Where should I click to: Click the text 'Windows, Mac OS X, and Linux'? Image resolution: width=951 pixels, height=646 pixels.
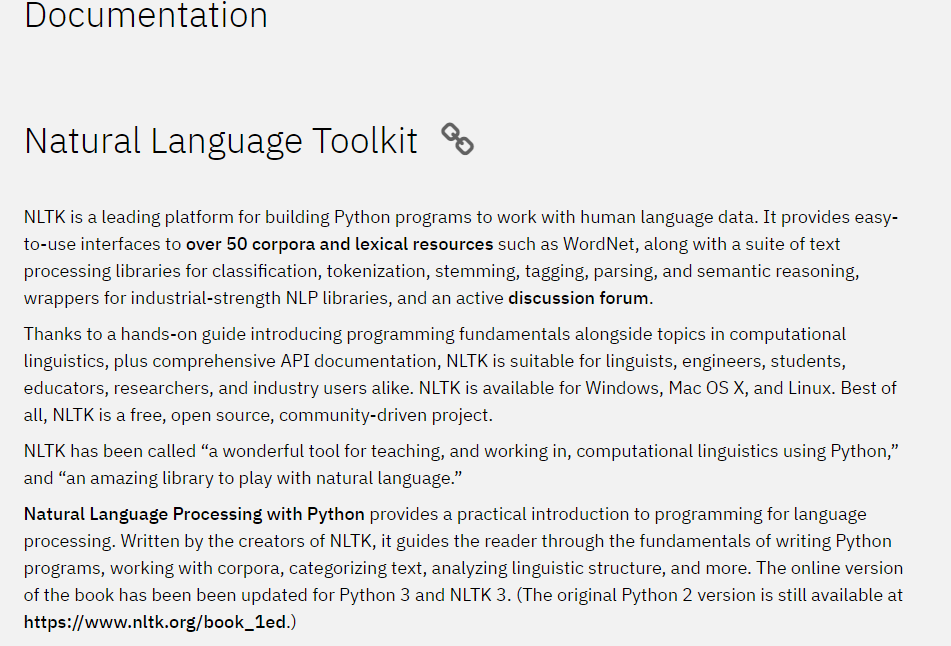[708, 388]
